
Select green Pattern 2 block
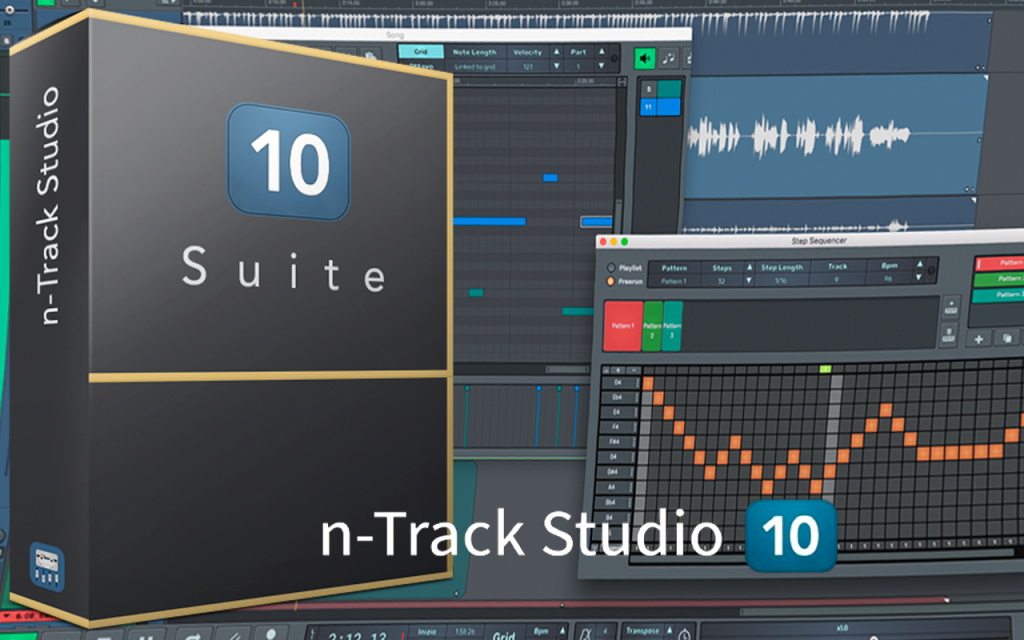pos(652,326)
